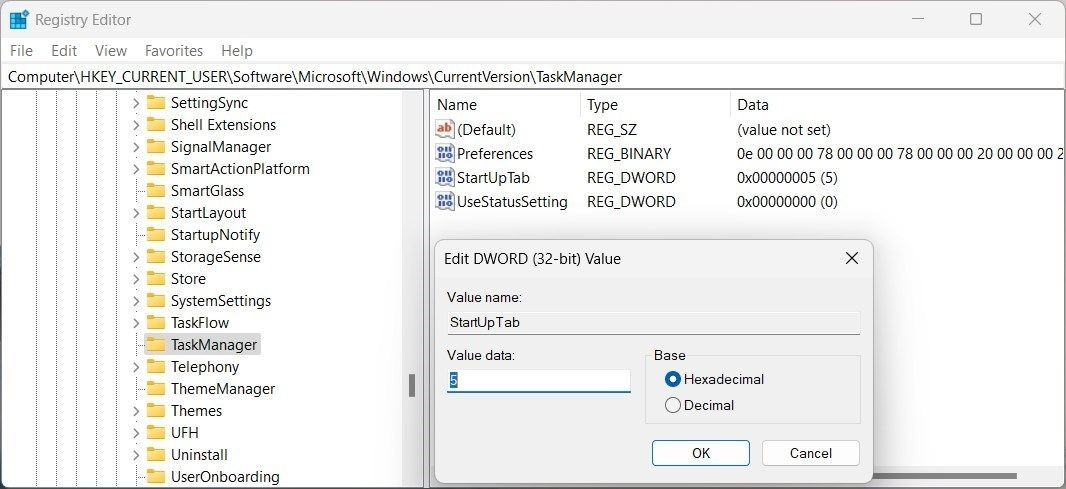Image resolution: width=1066 pixels, height=489 pixels.
Task: Click the SmartGlass folder icon
Action: [x=156, y=190]
